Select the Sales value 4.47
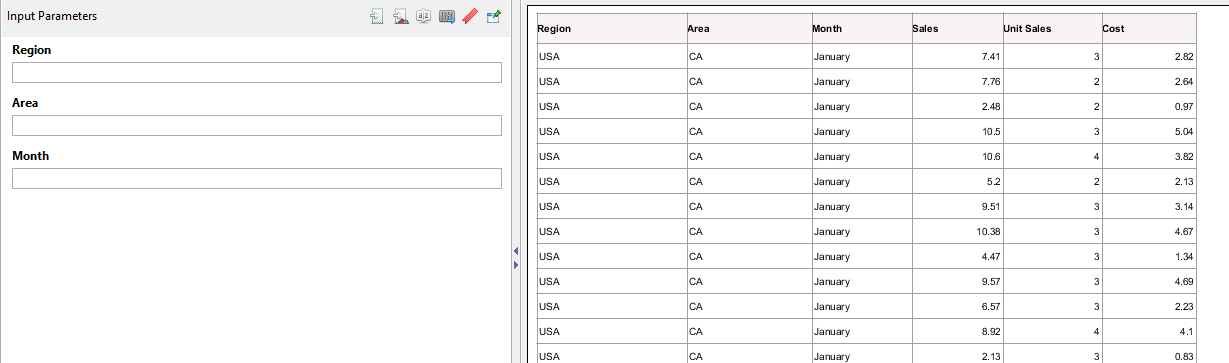 992,256
